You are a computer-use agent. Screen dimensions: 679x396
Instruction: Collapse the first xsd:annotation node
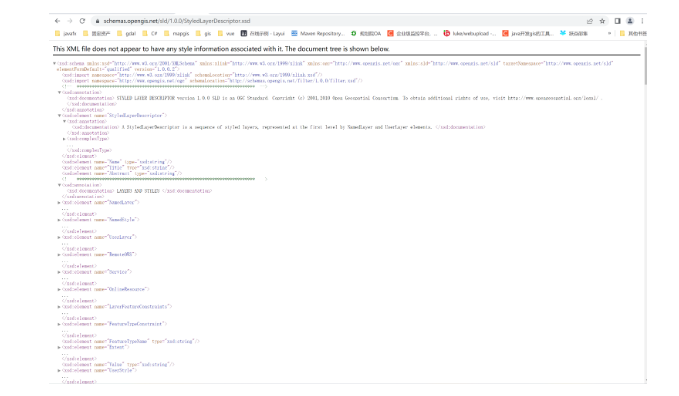(x=59, y=92)
